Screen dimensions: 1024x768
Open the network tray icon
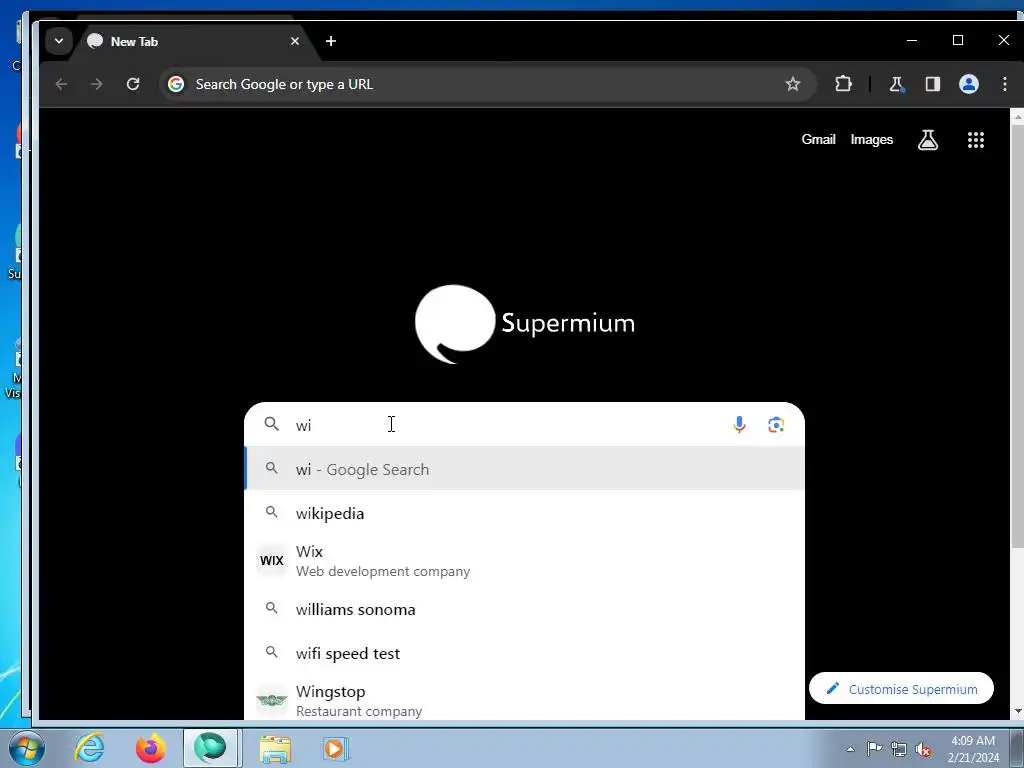pos(899,749)
